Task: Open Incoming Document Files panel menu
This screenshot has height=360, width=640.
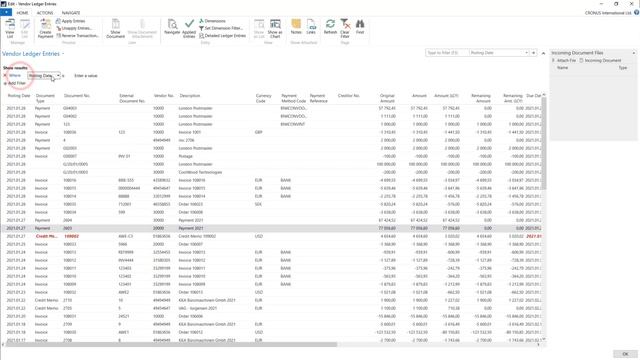Action: 634,53
